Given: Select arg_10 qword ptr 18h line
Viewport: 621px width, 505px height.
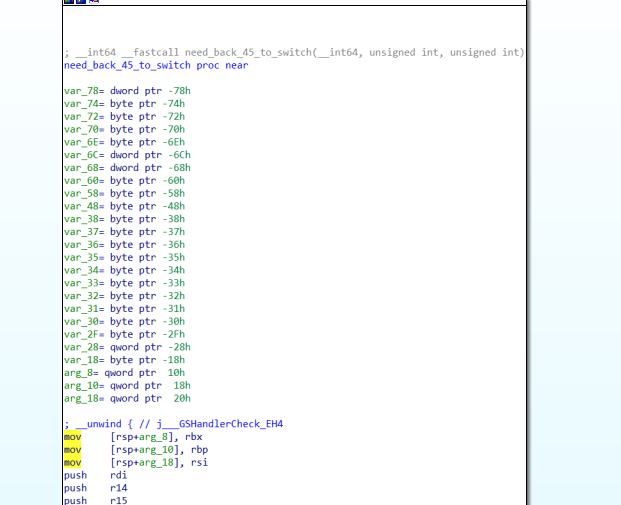Looking at the screenshot, I should point(127,386).
